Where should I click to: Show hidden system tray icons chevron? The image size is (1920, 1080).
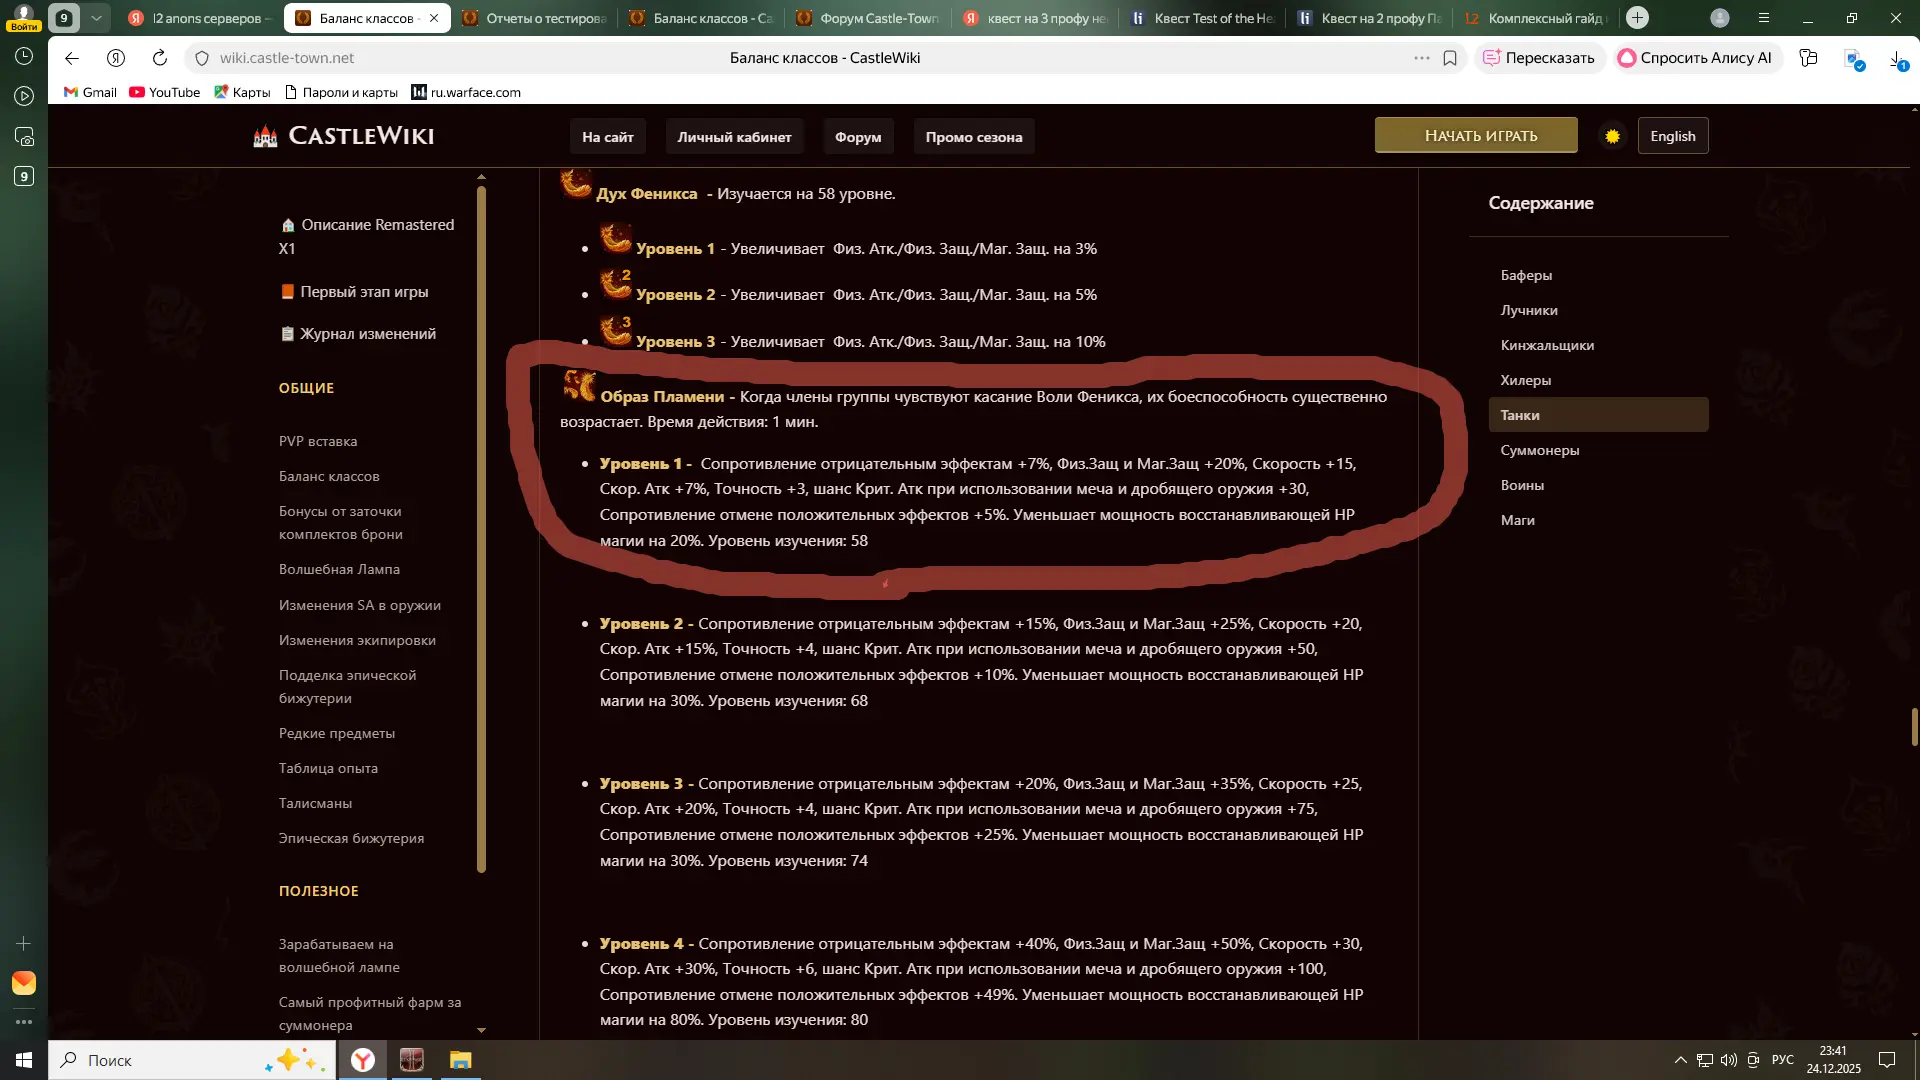[x=1680, y=1060]
